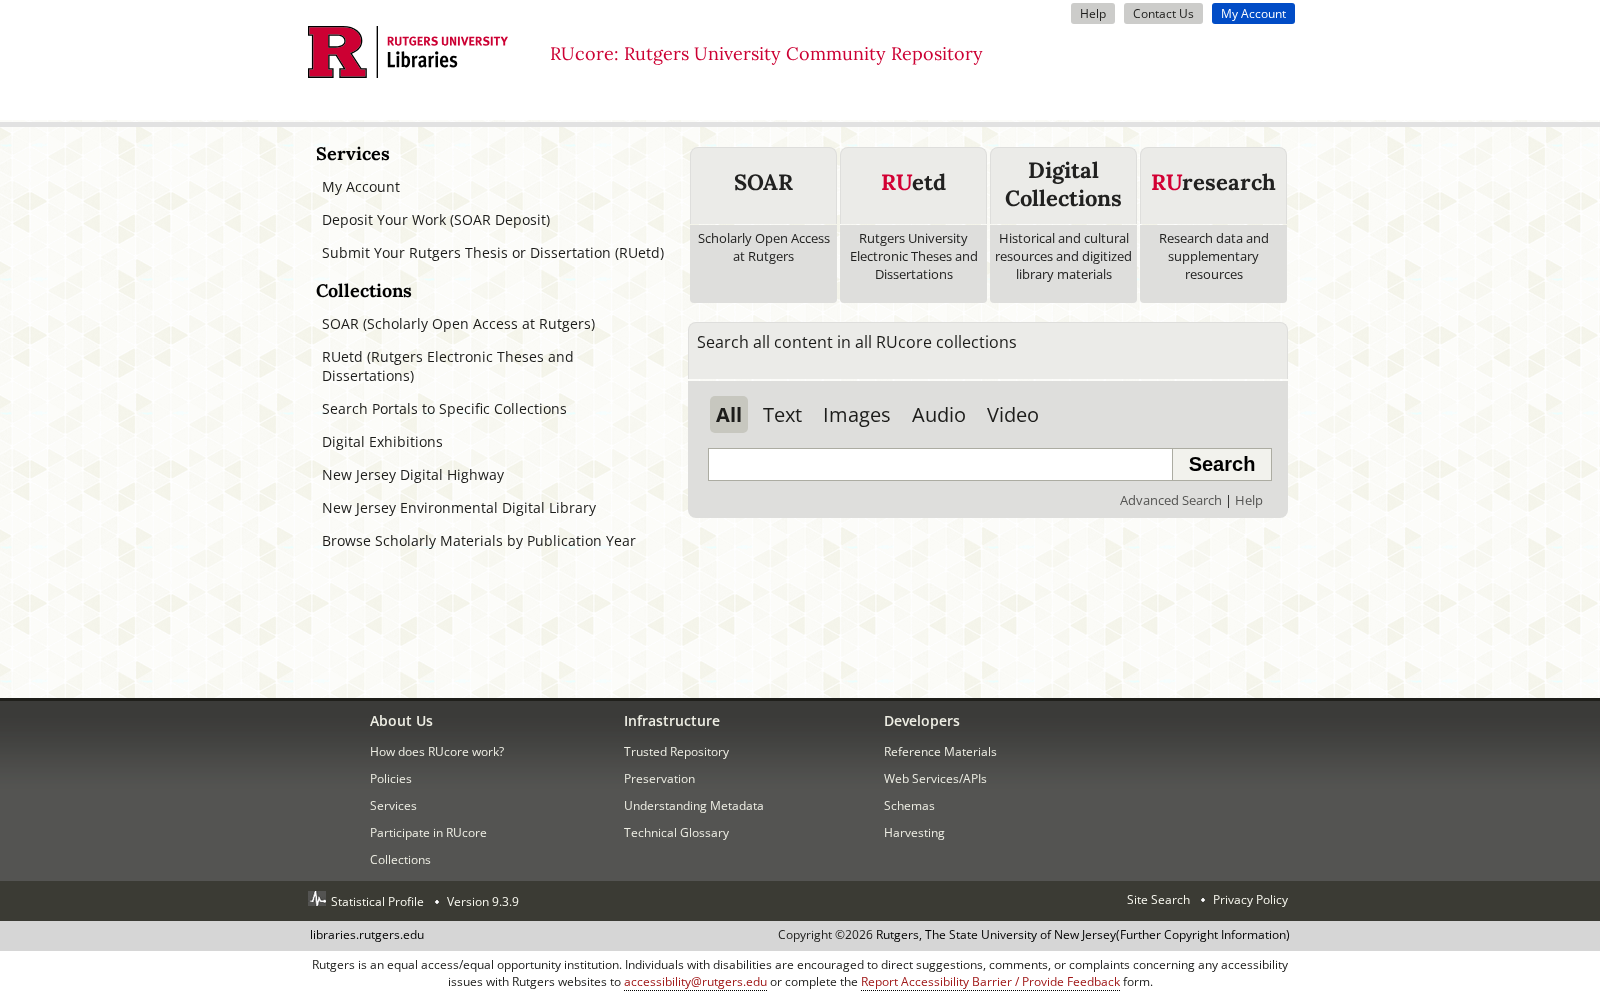The image size is (1600, 1000).
Task: Open Further Copyright Information link
Action: tap(1203, 935)
